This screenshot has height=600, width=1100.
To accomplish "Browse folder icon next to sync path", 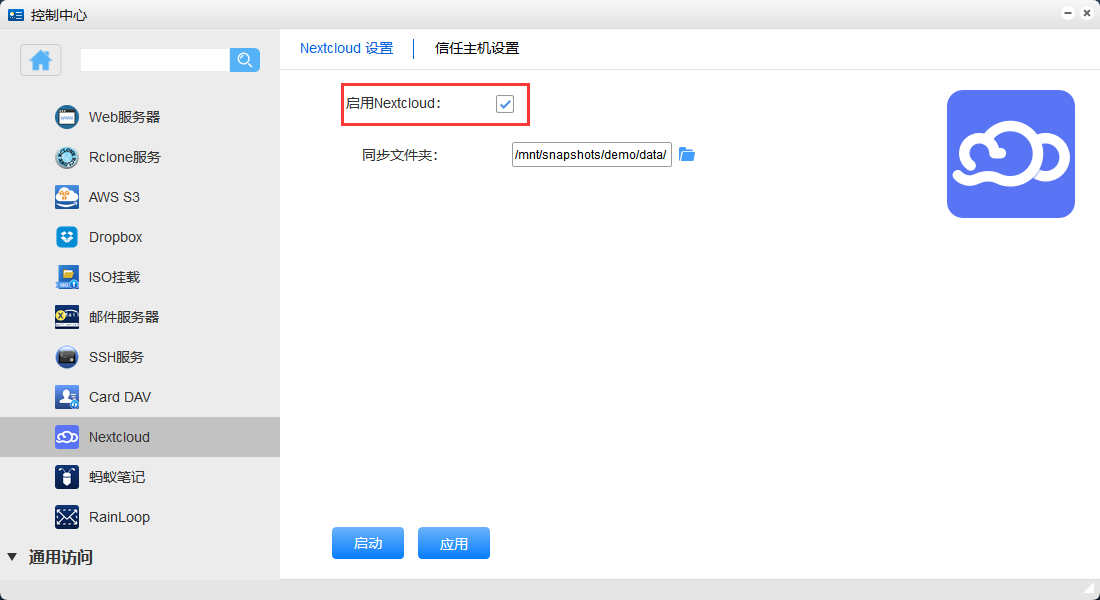I will click(687, 154).
